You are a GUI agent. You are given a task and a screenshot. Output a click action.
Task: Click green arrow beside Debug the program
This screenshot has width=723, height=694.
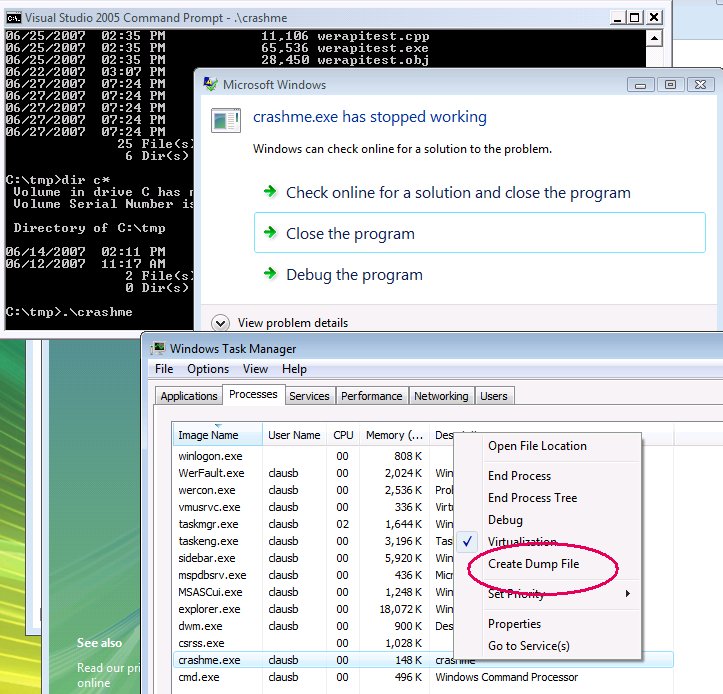point(270,273)
